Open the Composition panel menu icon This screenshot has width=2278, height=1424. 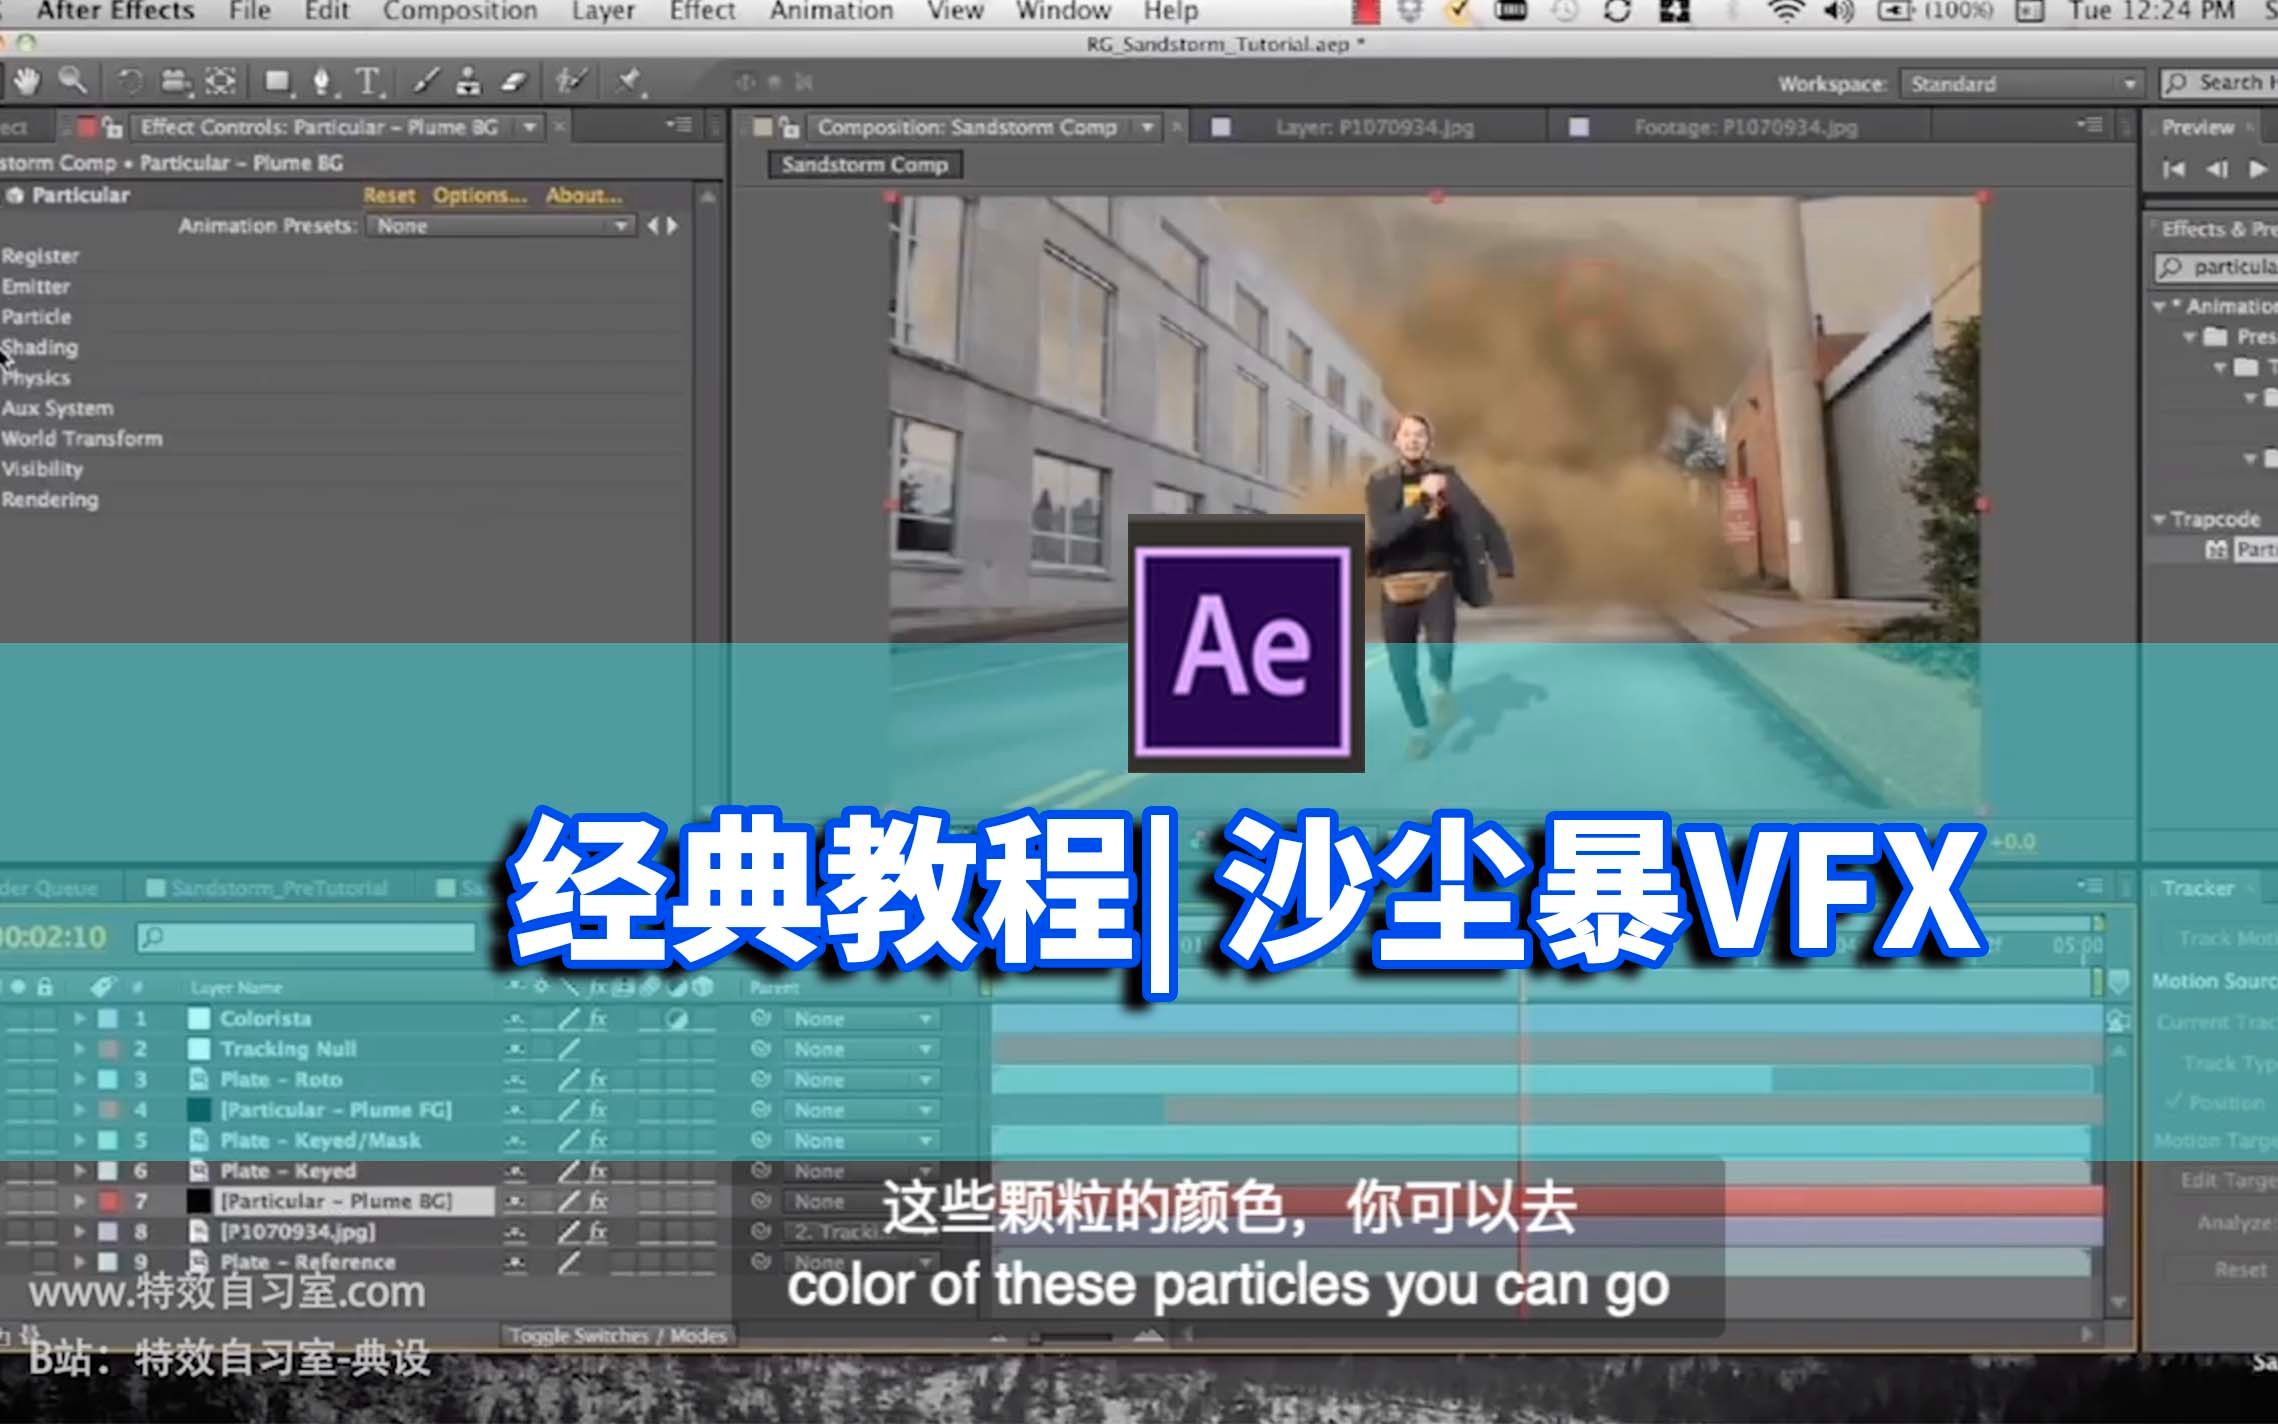click(2090, 126)
